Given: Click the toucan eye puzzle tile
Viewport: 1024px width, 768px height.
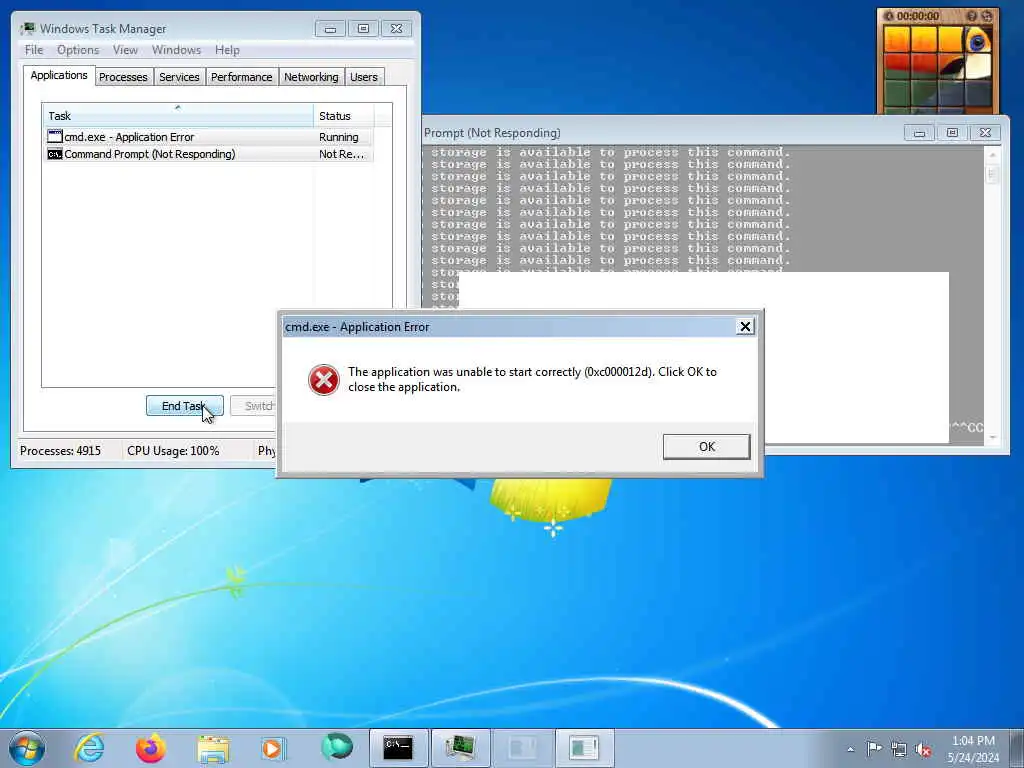Looking at the screenshot, I should point(978,39).
